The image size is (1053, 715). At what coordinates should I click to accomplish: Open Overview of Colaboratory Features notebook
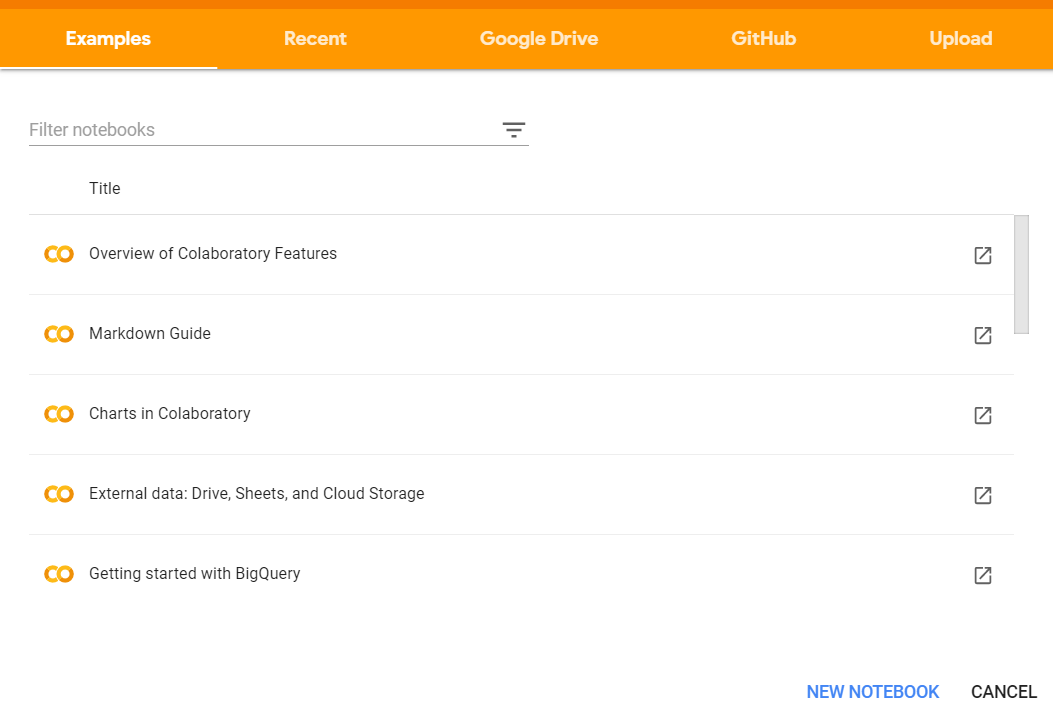tap(213, 254)
